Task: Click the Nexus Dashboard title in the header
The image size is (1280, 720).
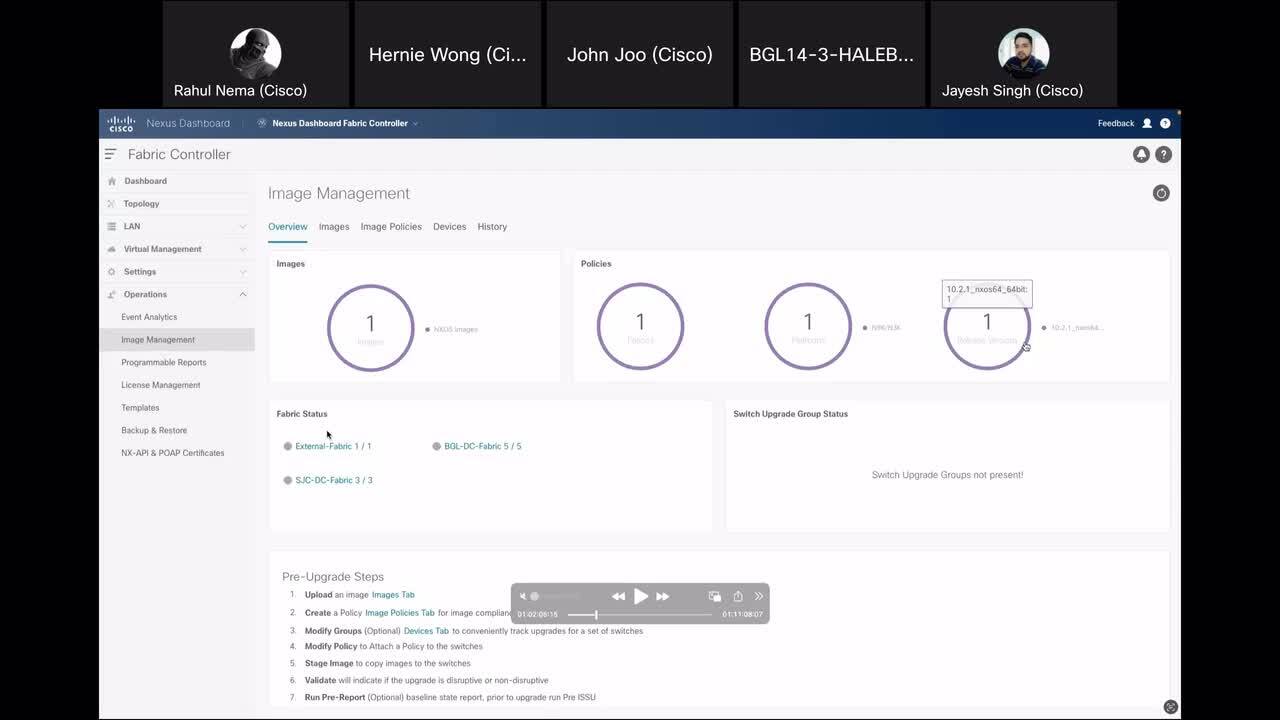Action: coord(188,123)
